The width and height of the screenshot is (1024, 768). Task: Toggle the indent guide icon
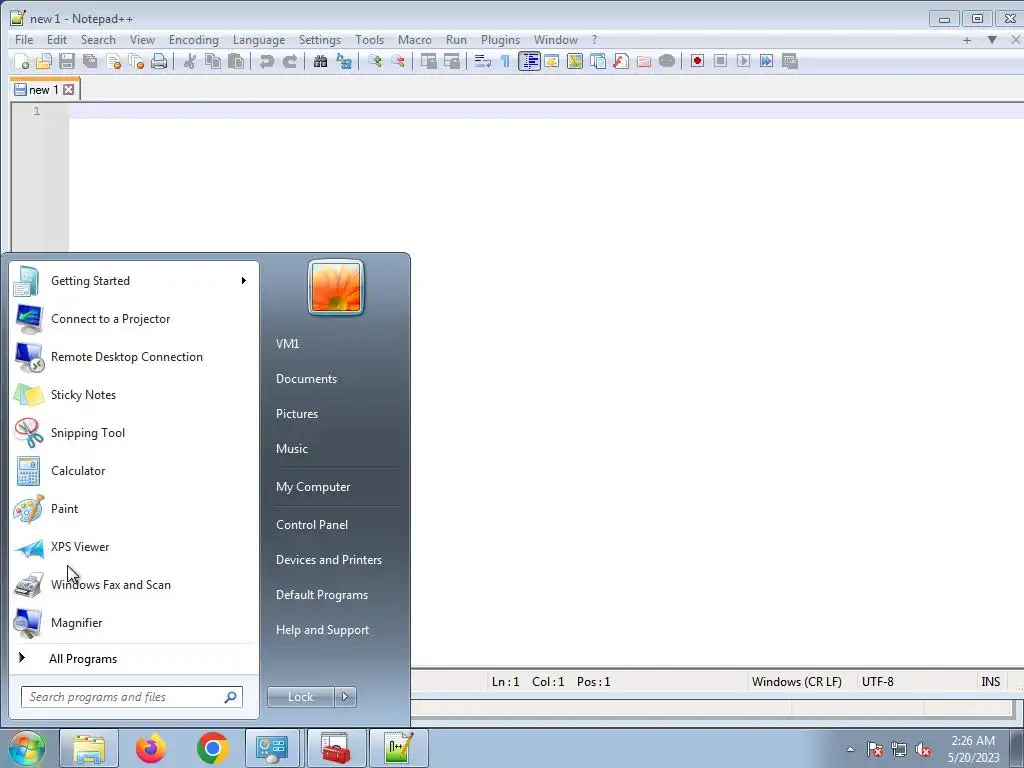[529, 61]
